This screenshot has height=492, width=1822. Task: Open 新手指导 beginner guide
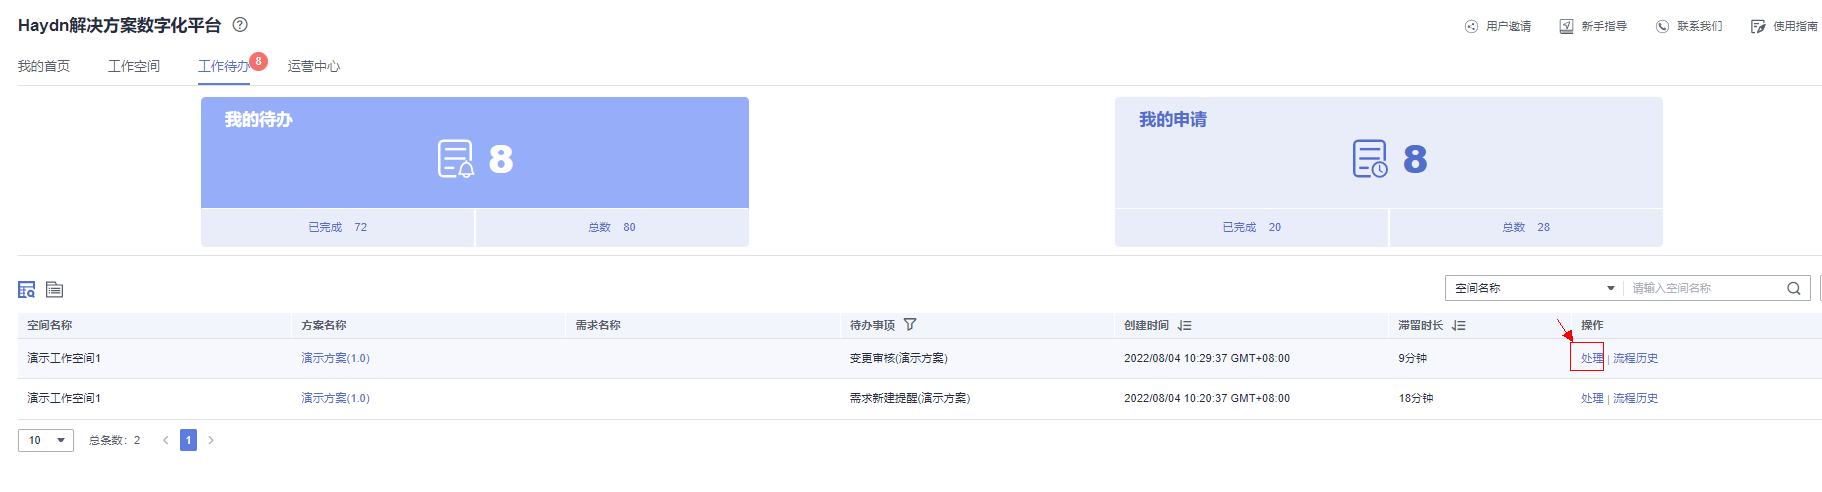click(x=1604, y=26)
